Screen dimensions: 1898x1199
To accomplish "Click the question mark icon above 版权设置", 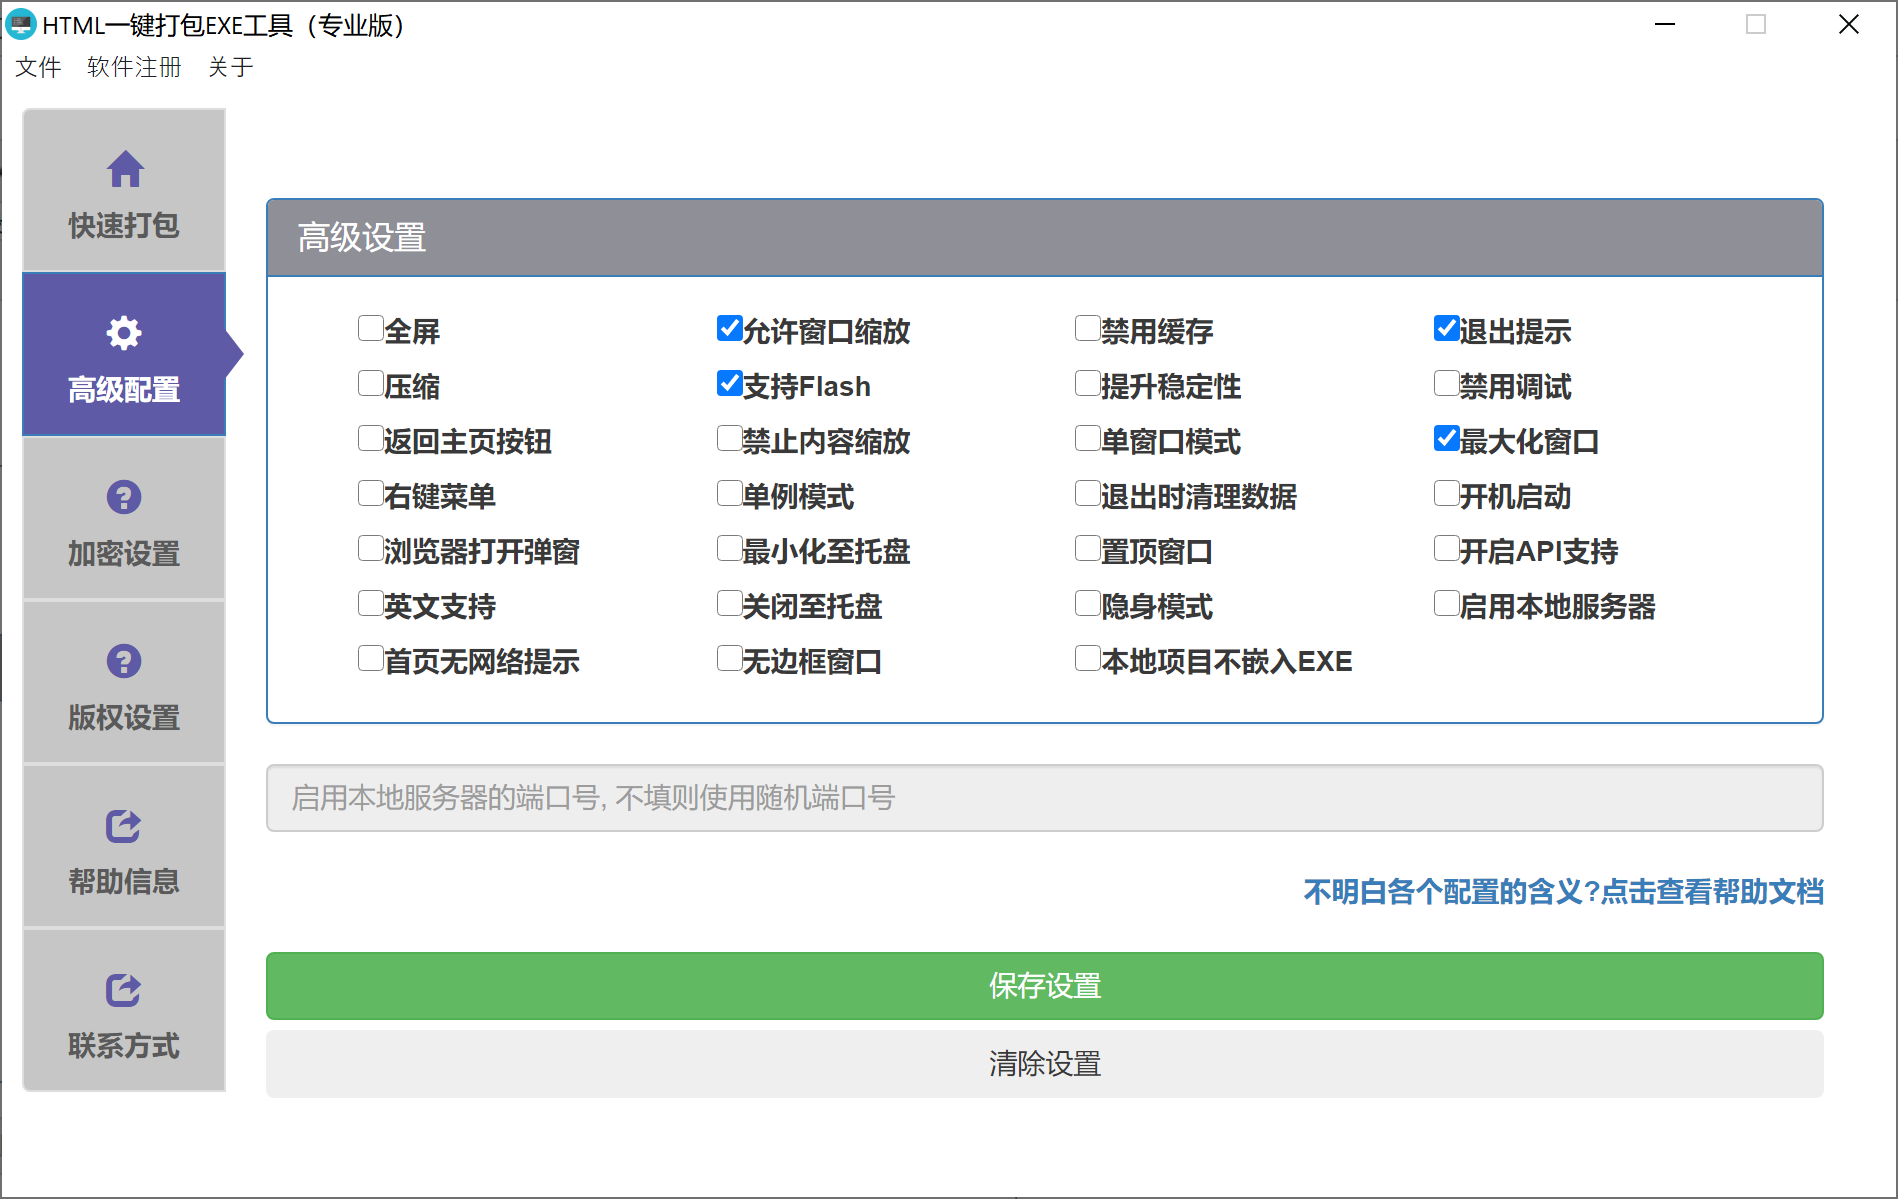I will tap(124, 661).
